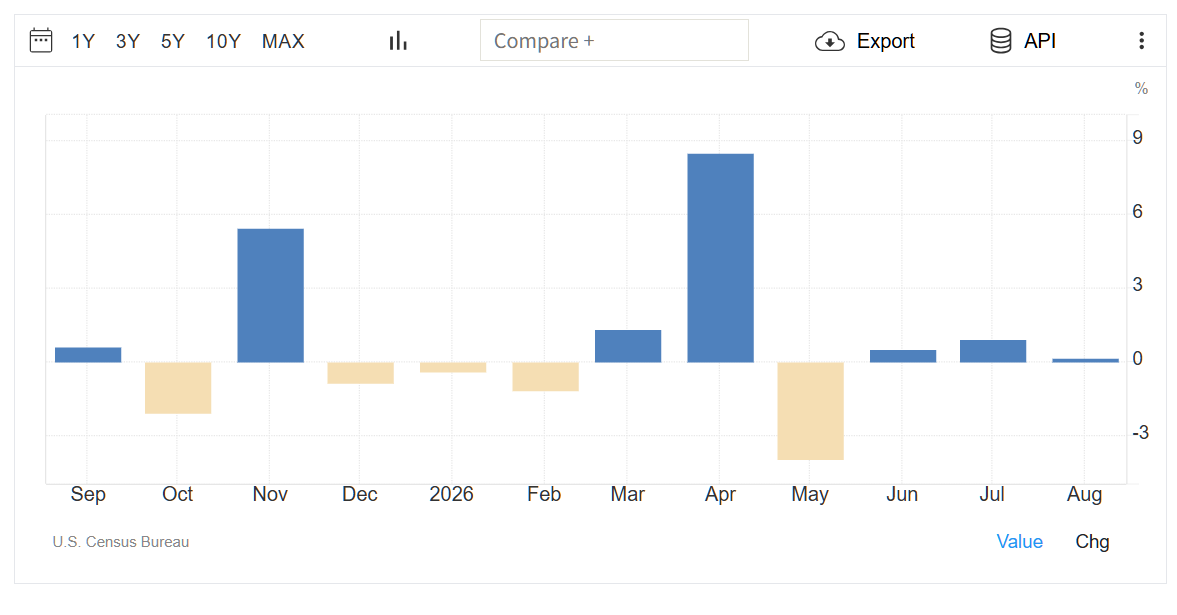The width and height of the screenshot is (1177, 615).
Task: Click the tall blue April bar
Action: click(x=721, y=258)
